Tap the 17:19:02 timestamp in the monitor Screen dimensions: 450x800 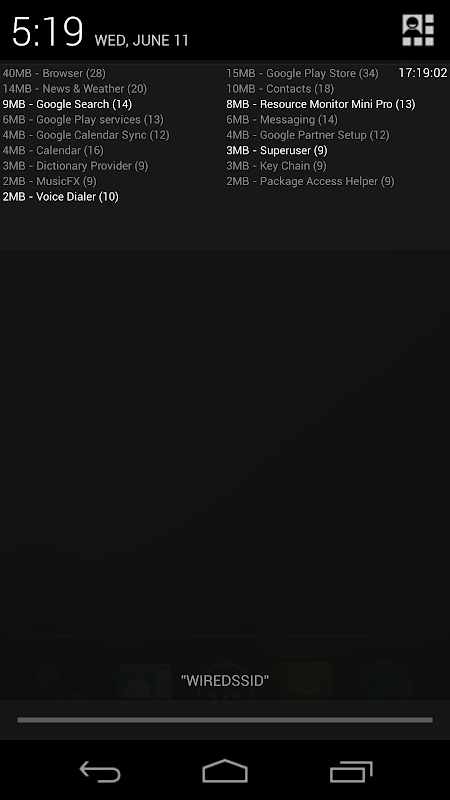tap(422, 73)
